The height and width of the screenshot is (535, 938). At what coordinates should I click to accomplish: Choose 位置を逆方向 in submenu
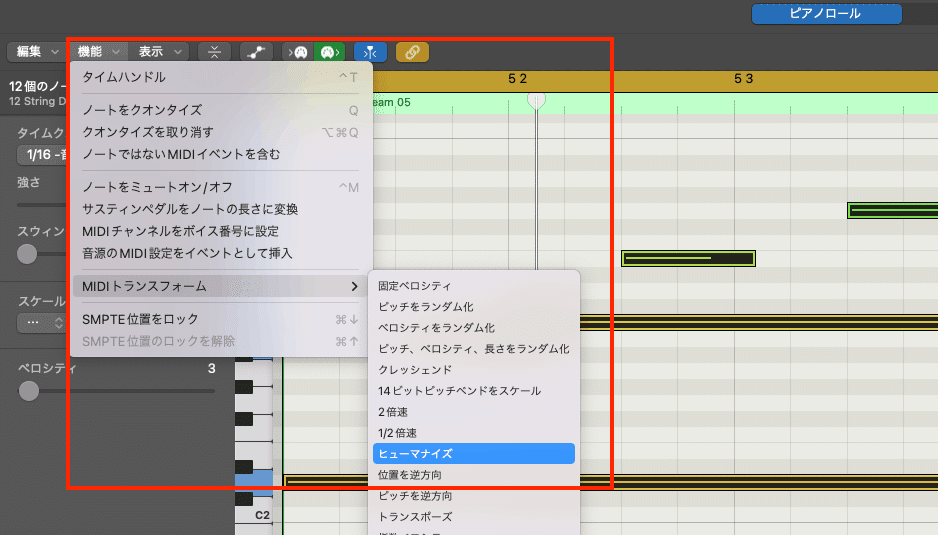474,475
